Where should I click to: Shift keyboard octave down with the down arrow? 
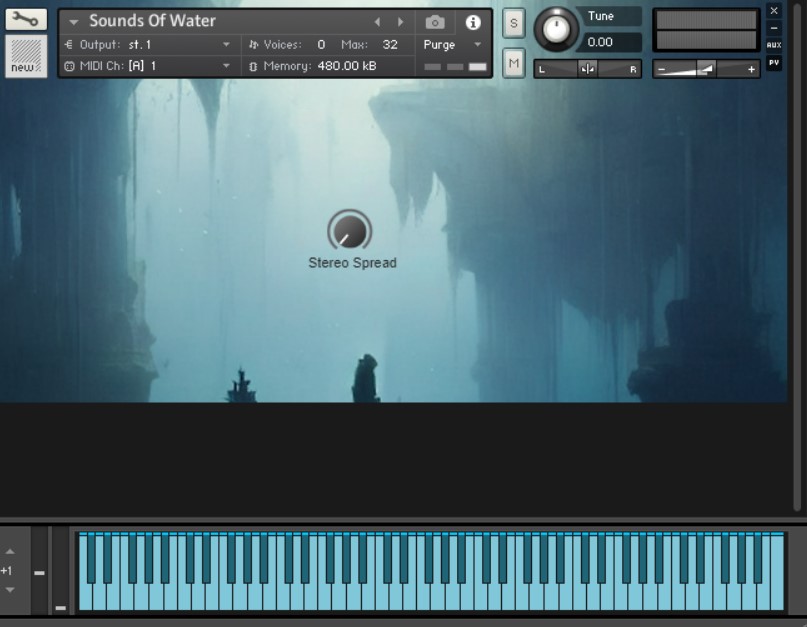click(10, 590)
